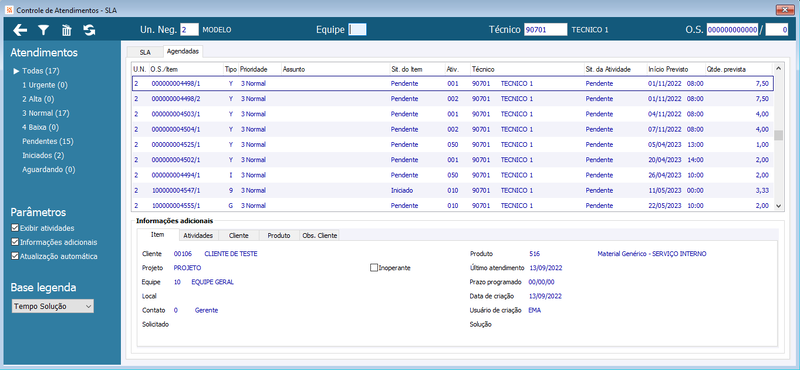Select row 000000004498/2
The image size is (800, 370).
coord(453,98)
